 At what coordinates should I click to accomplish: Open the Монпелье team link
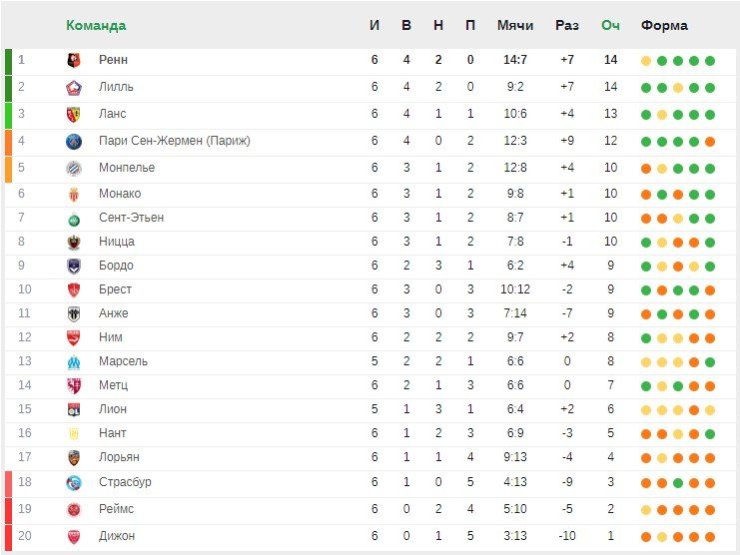point(127,168)
